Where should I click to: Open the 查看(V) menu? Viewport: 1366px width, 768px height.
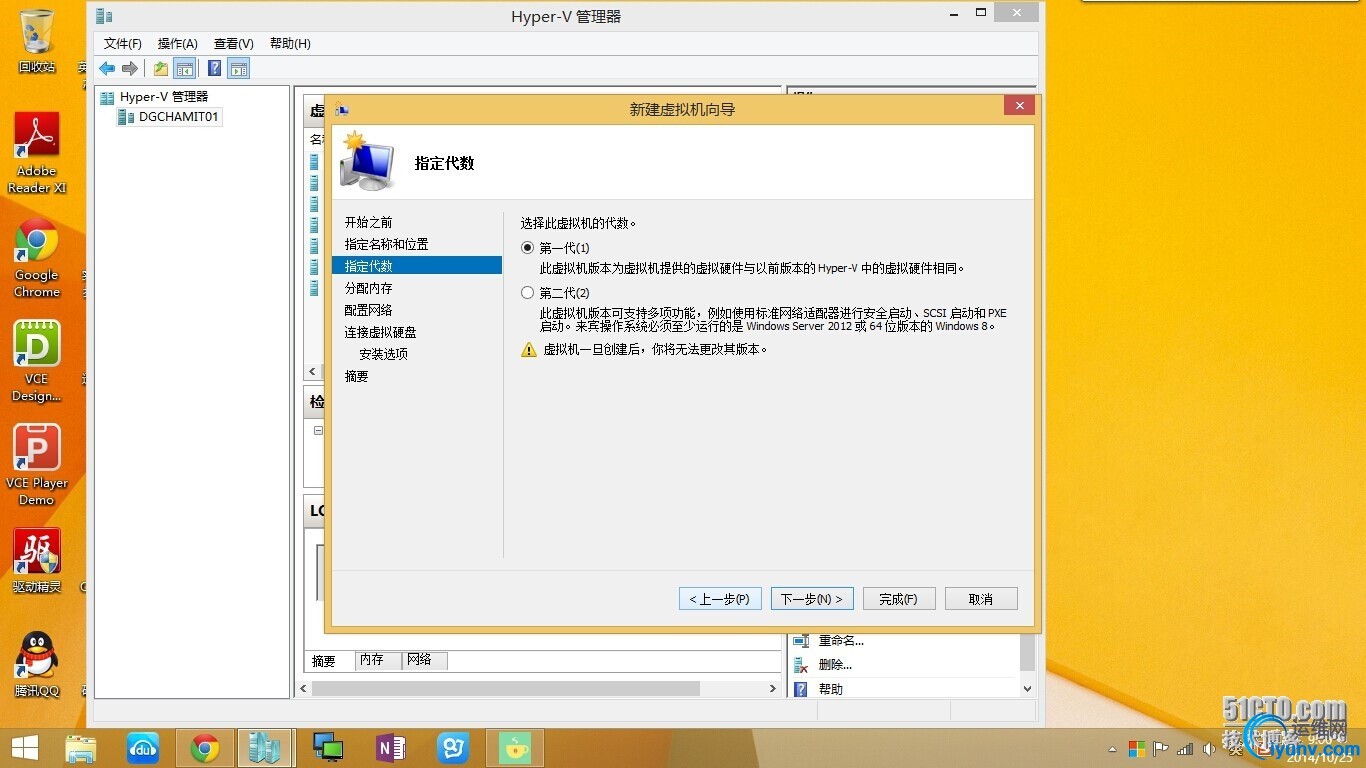pos(234,44)
